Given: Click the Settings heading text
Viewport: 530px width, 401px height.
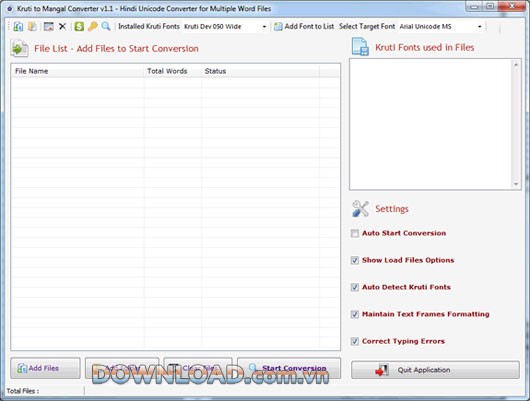Looking at the screenshot, I should [392, 209].
